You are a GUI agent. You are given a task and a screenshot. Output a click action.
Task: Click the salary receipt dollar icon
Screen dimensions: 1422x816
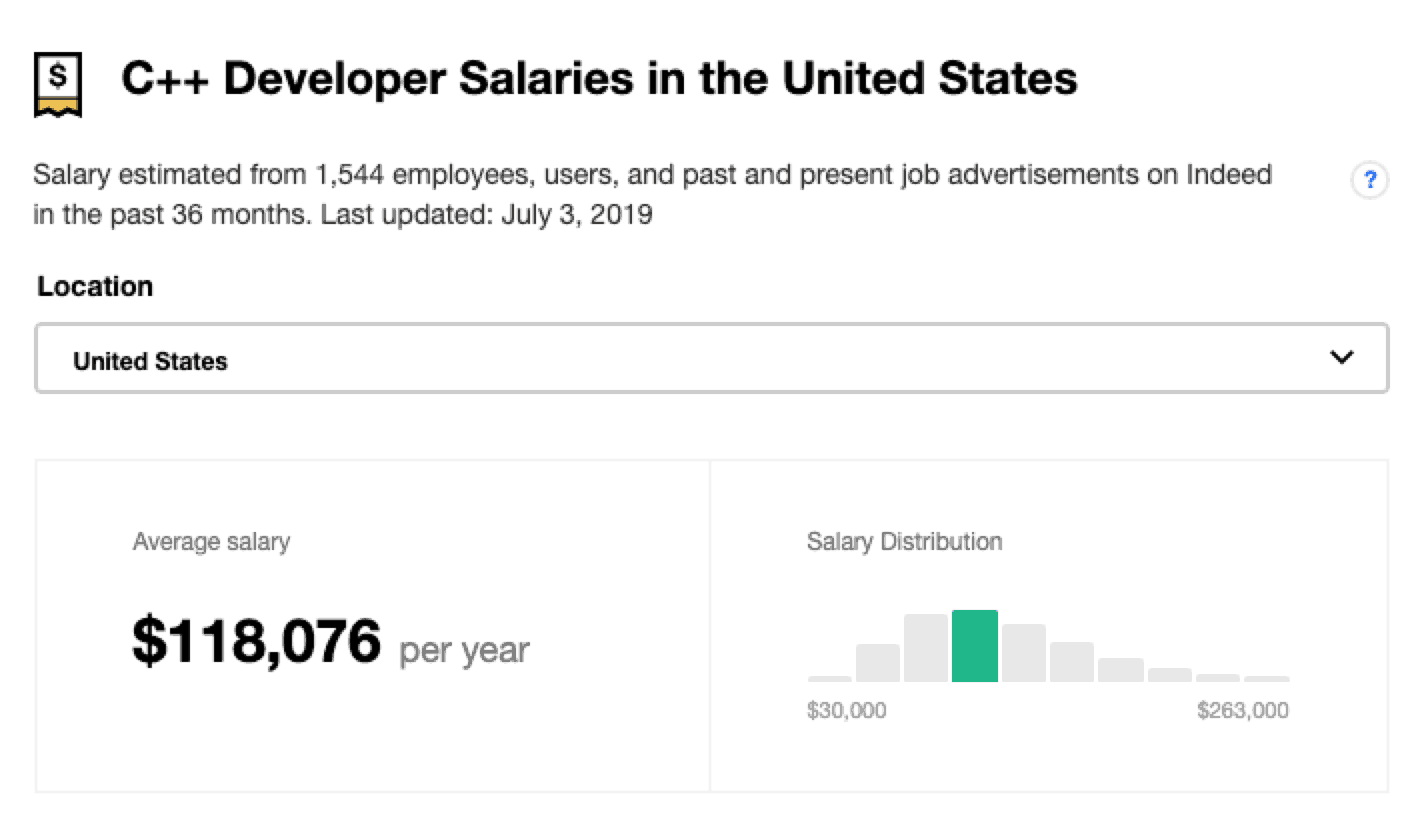pyautogui.click(x=57, y=85)
